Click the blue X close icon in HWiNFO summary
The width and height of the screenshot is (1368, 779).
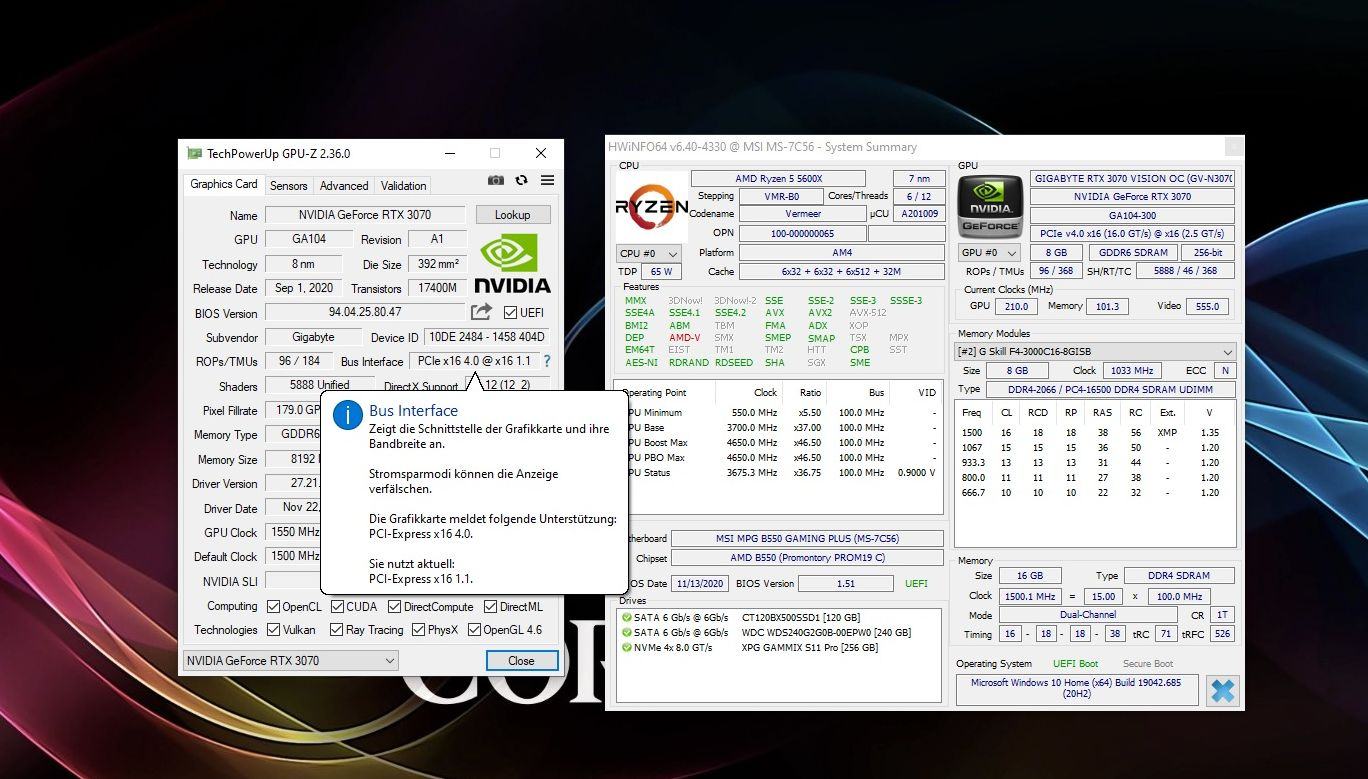pos(1222,690)
